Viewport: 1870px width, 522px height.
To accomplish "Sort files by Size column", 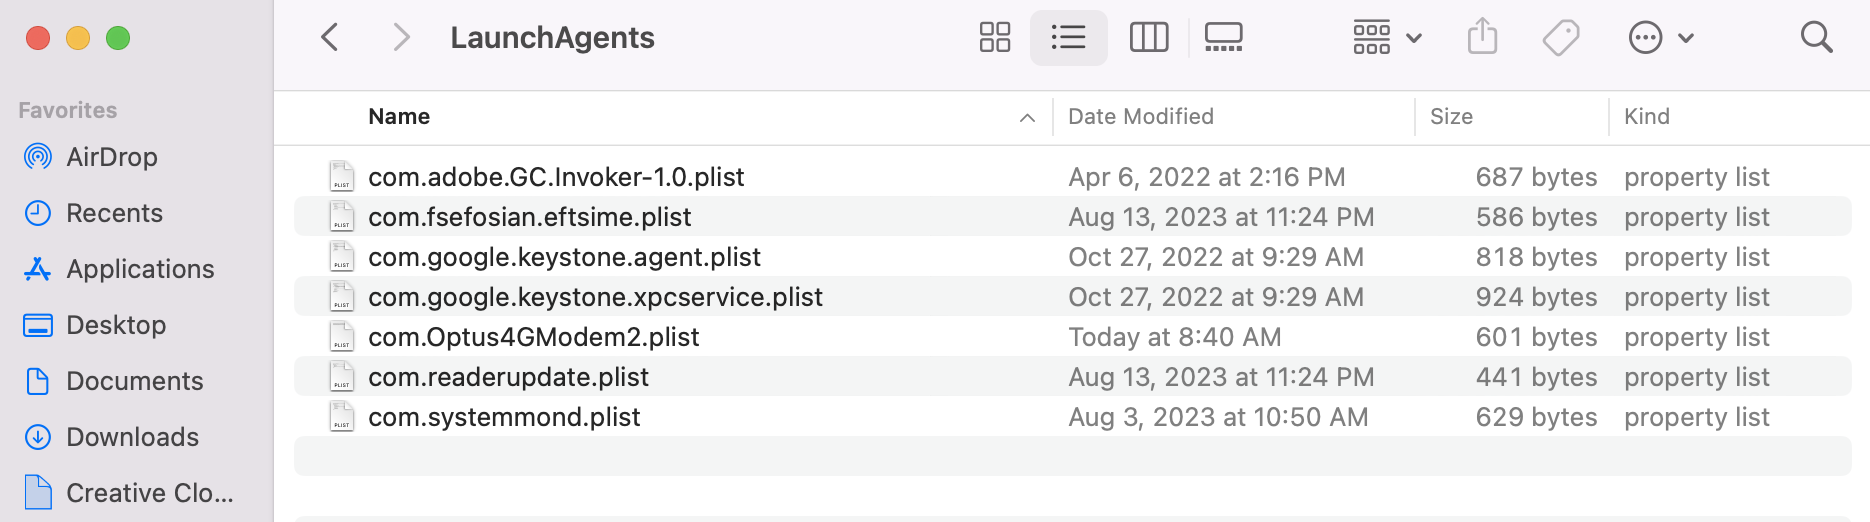I will [x=1451, y=117].
